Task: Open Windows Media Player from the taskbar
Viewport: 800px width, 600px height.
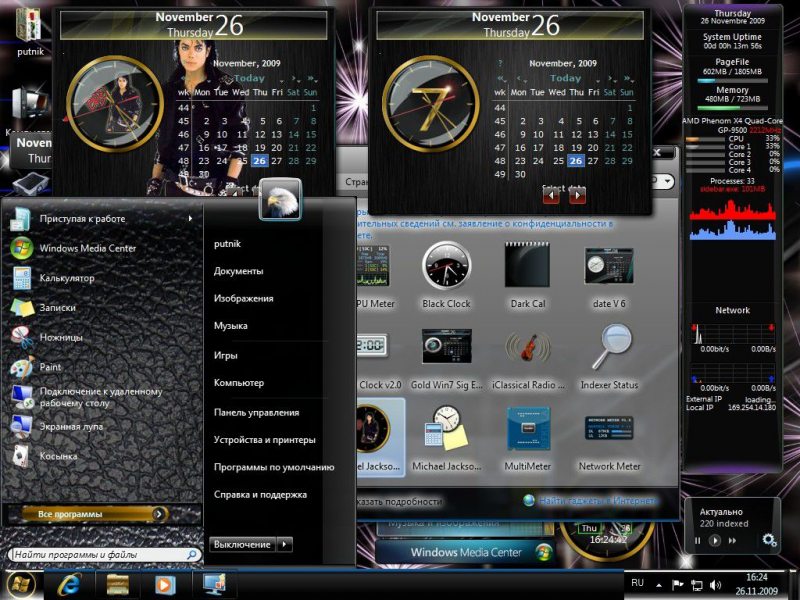Action: click(164, 585)
